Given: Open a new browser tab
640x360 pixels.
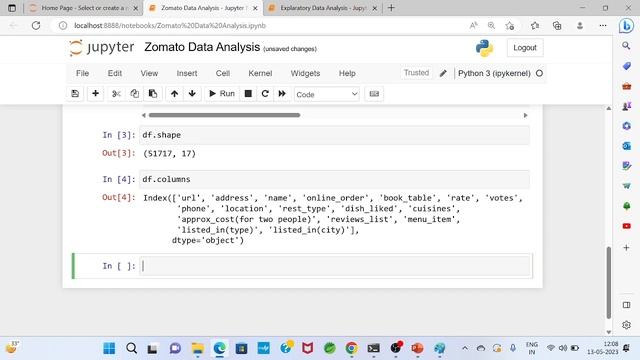Looking at the screenshot, I should (x=391, y=8).
